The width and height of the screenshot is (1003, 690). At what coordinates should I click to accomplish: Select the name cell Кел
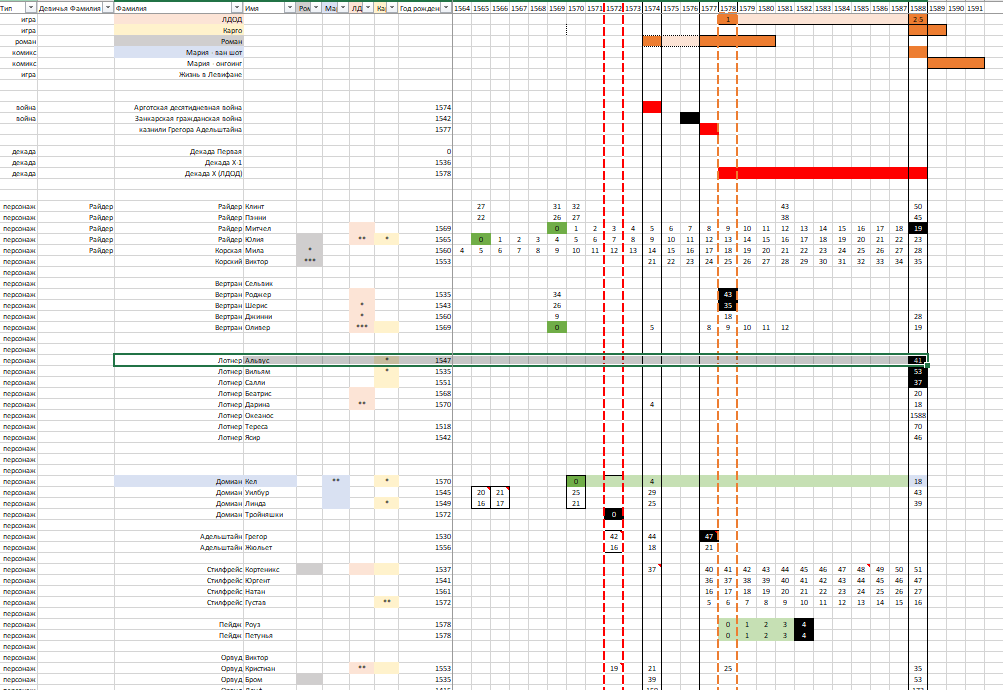click(x=270, y=482)
